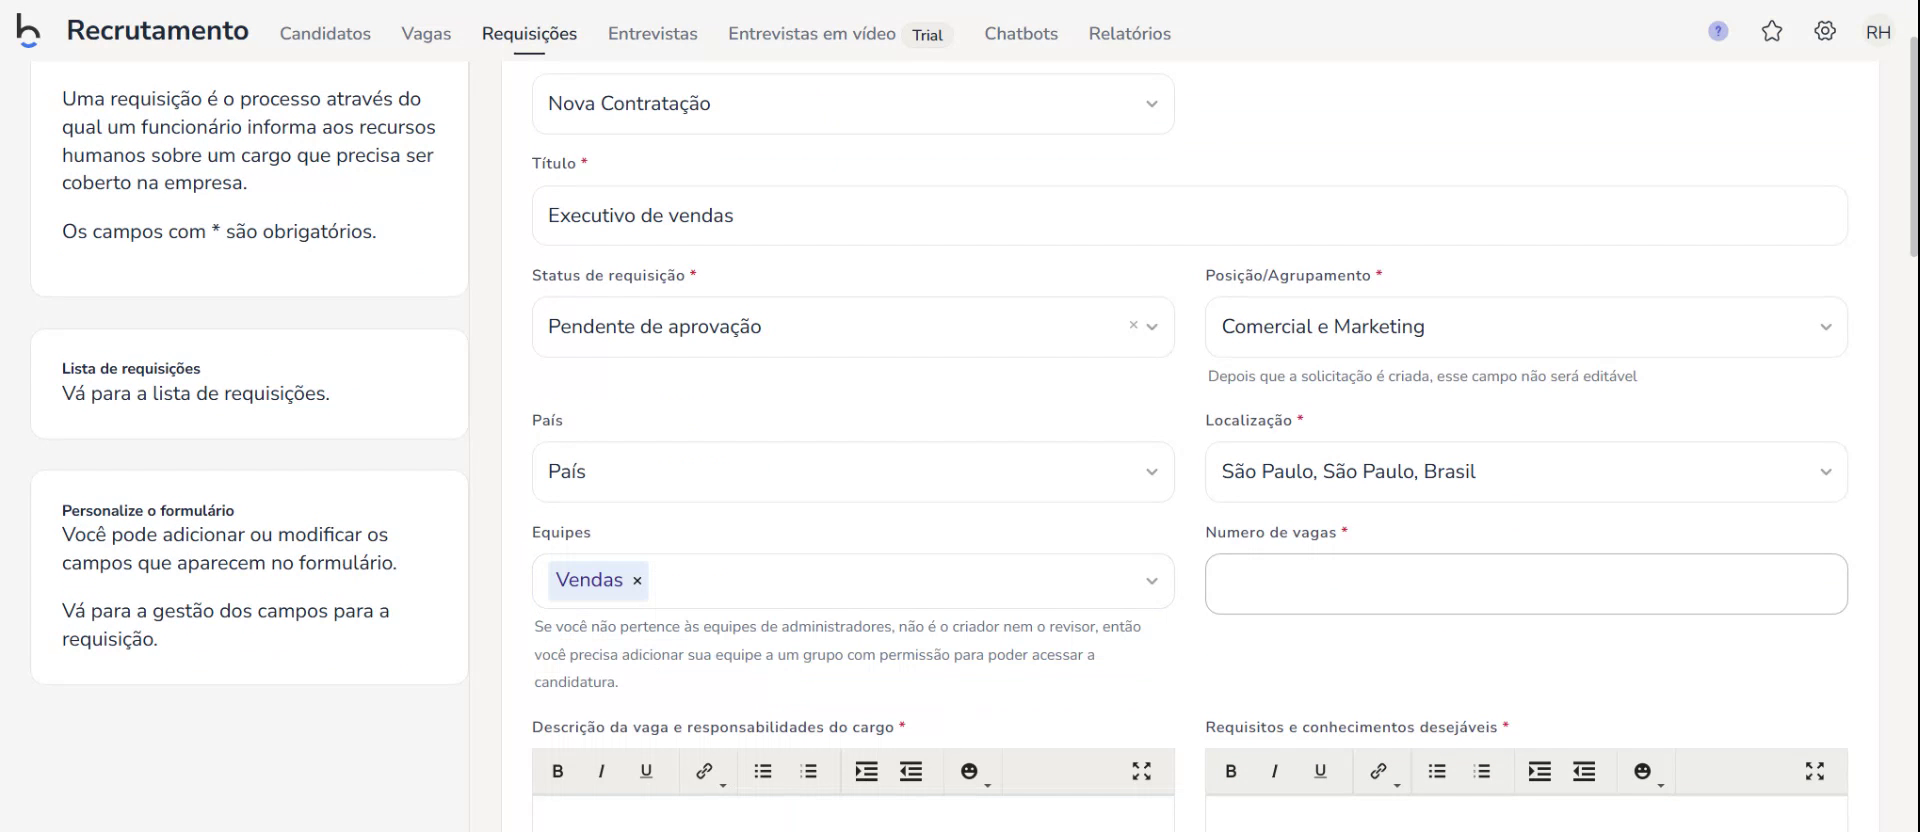Click the app logo icon beside Recrutamento
Screen dimensions: 1920x832
[x=28, y=31]
